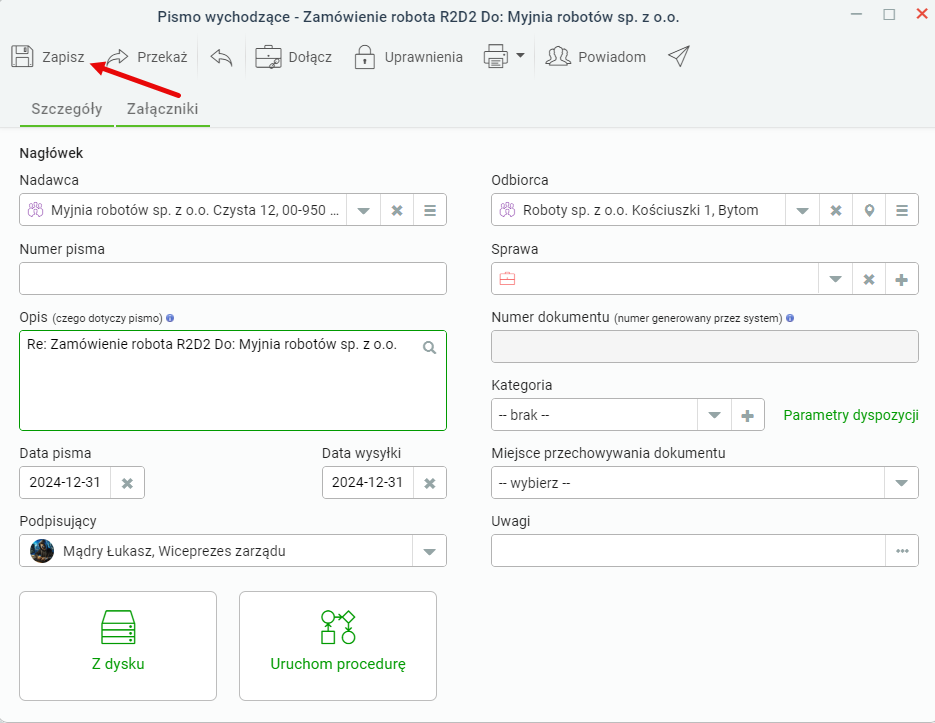Switch to the Załączniki tab
Viewport: 935px width, 723px height.
pyautogui.click(x=163, y=109)
